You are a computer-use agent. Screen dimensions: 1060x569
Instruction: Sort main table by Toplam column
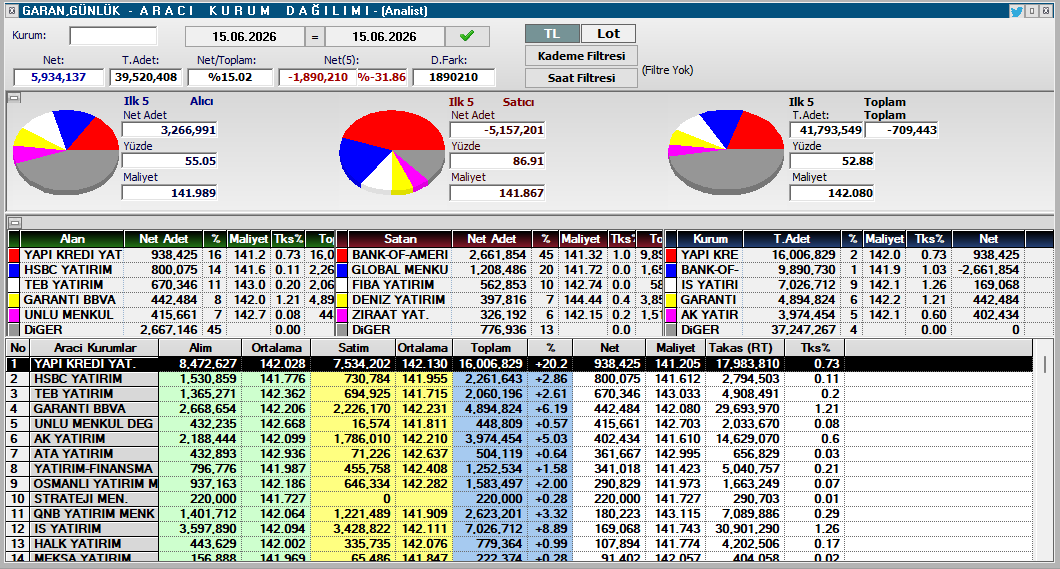pos(491,347)
